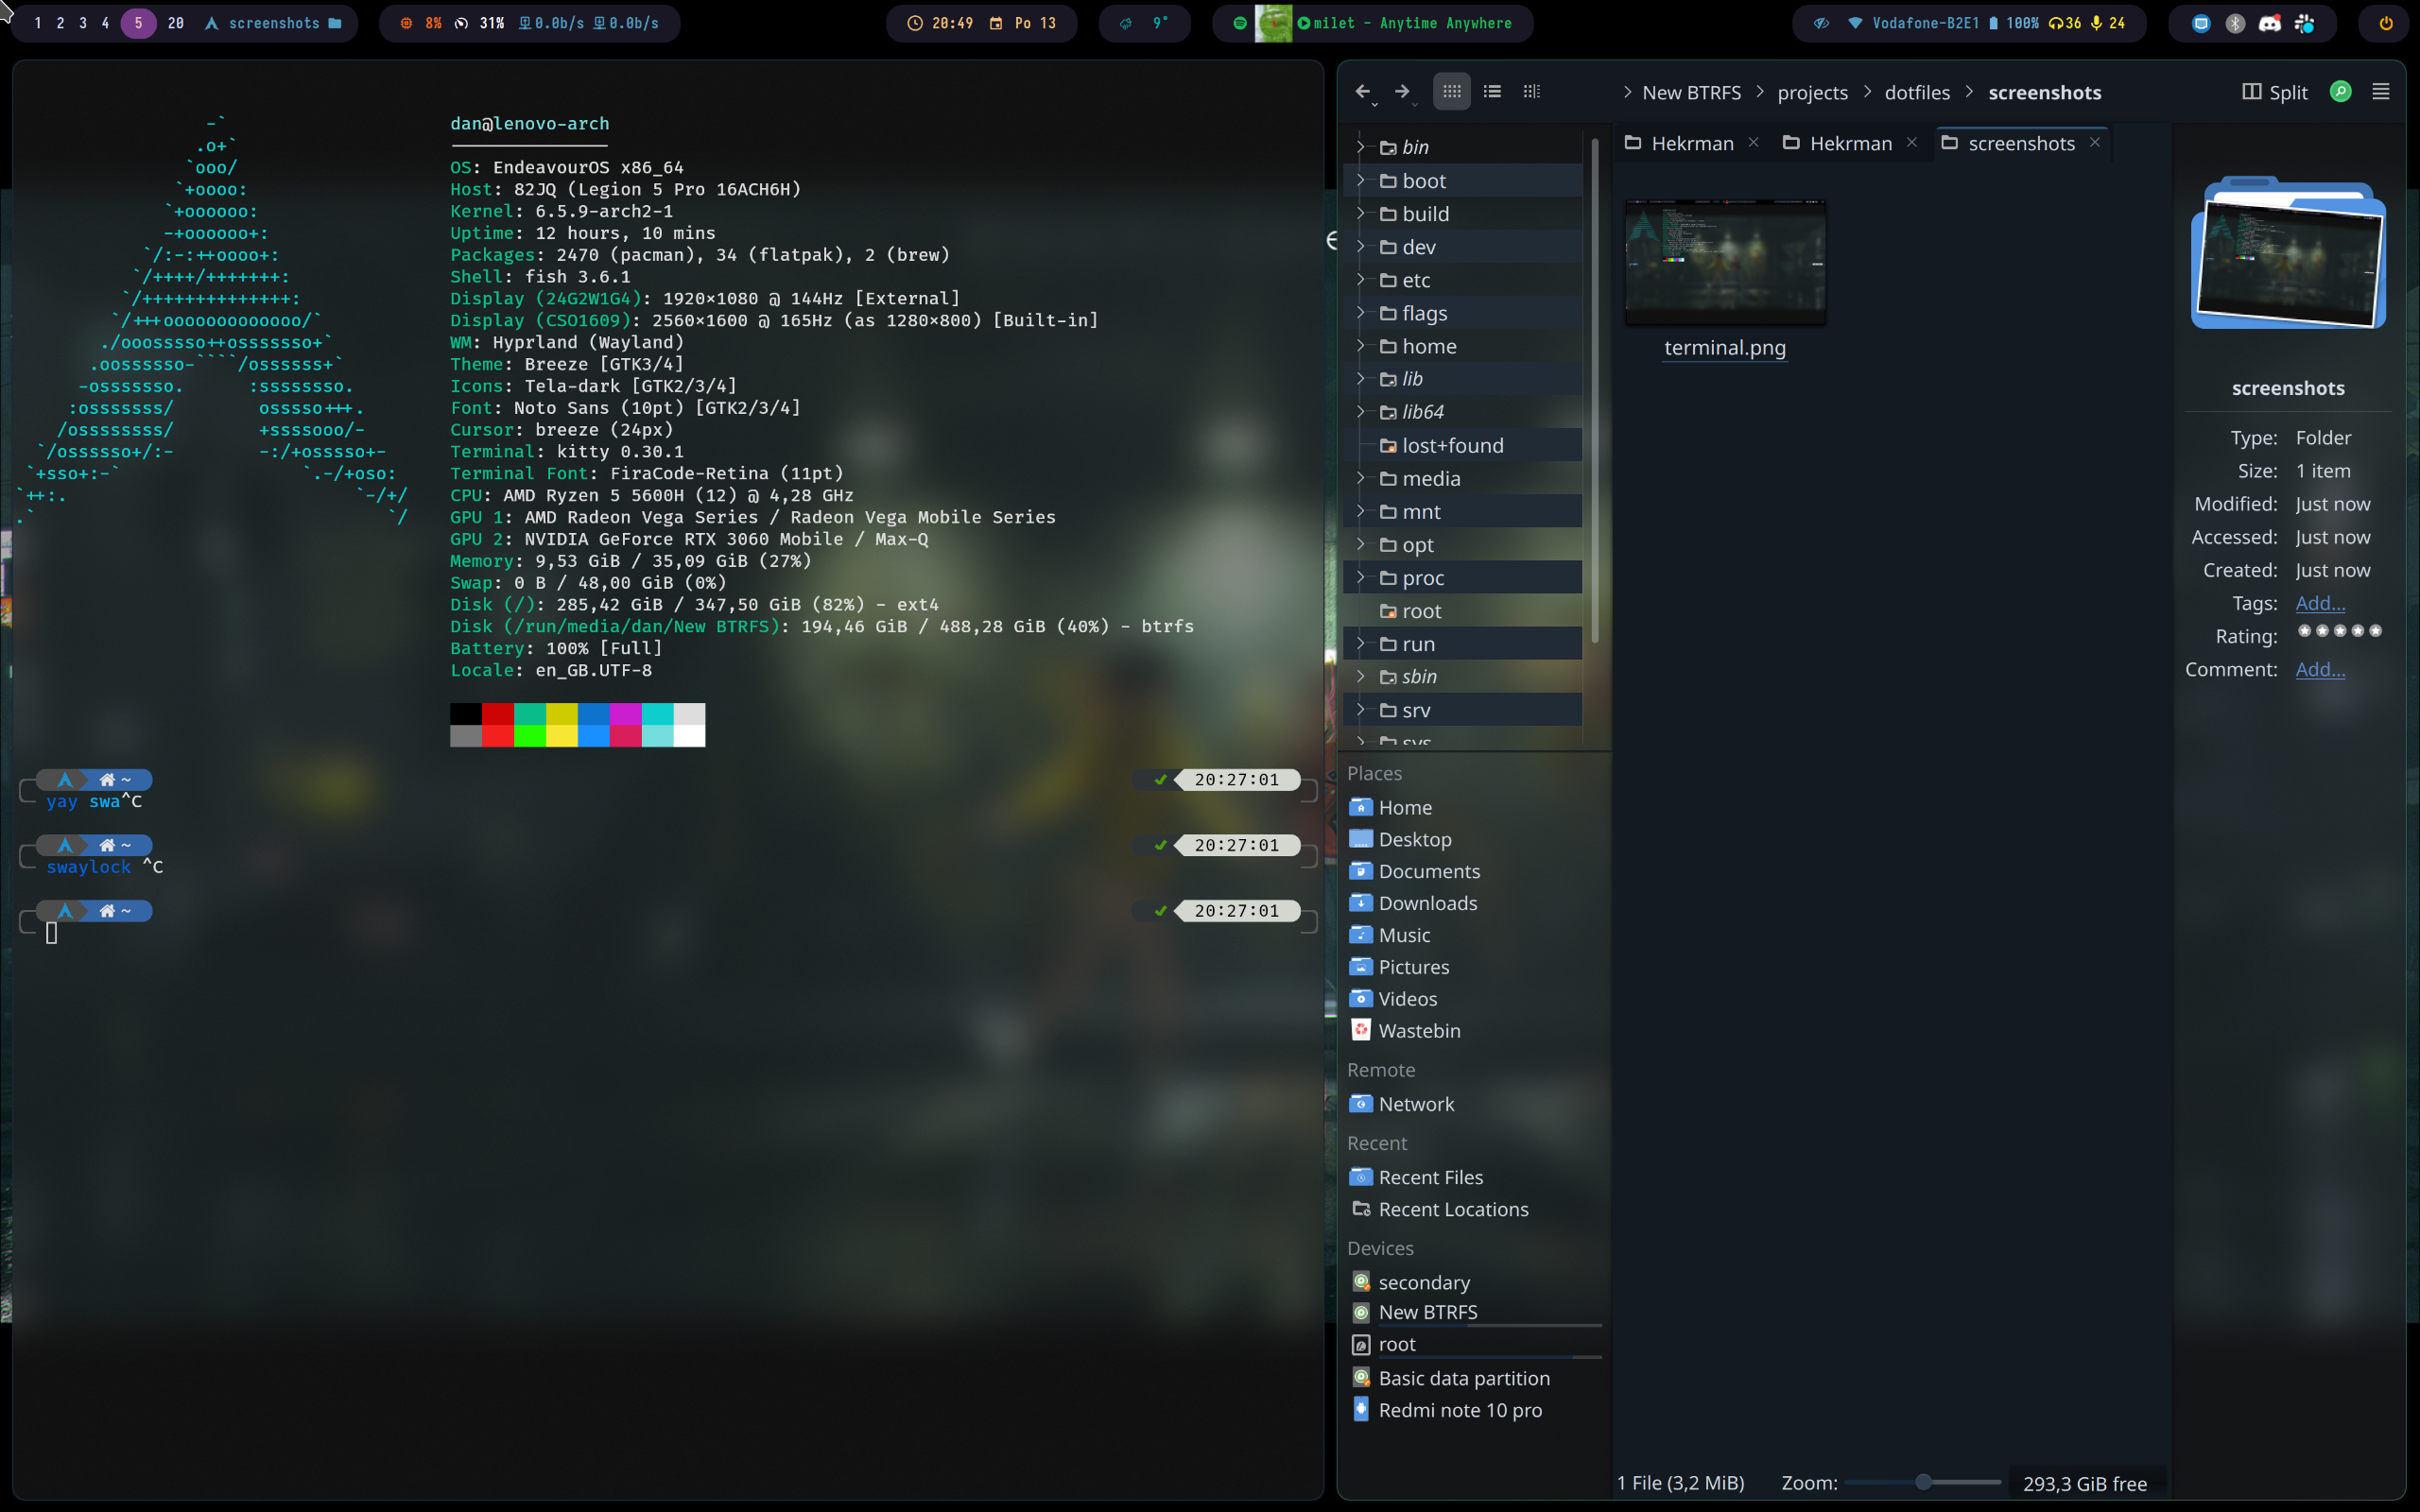The height and width of the screenshot is (1512, 2420).
Task: Expand the boot folder in tree
Action: (x=1360, y=180)
